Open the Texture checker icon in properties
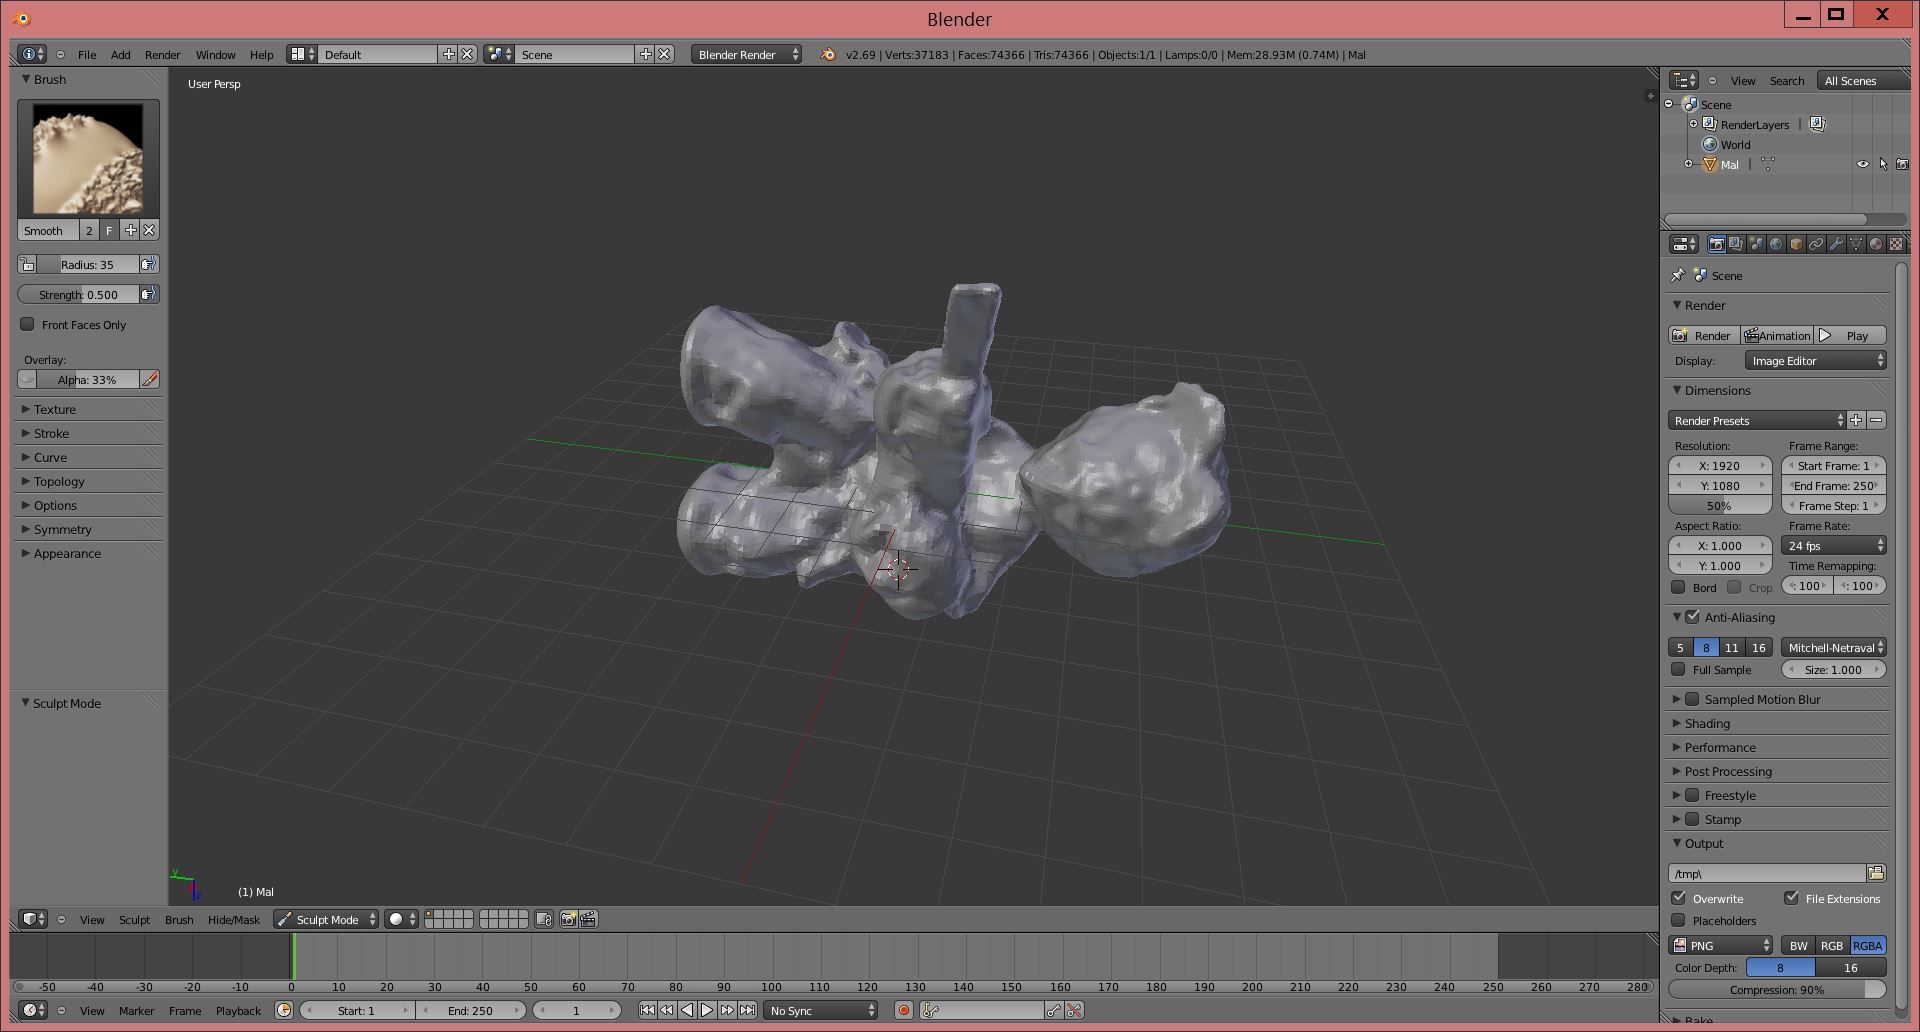This screenshot has height=1032, width=1920. [x=1895, y=244]
